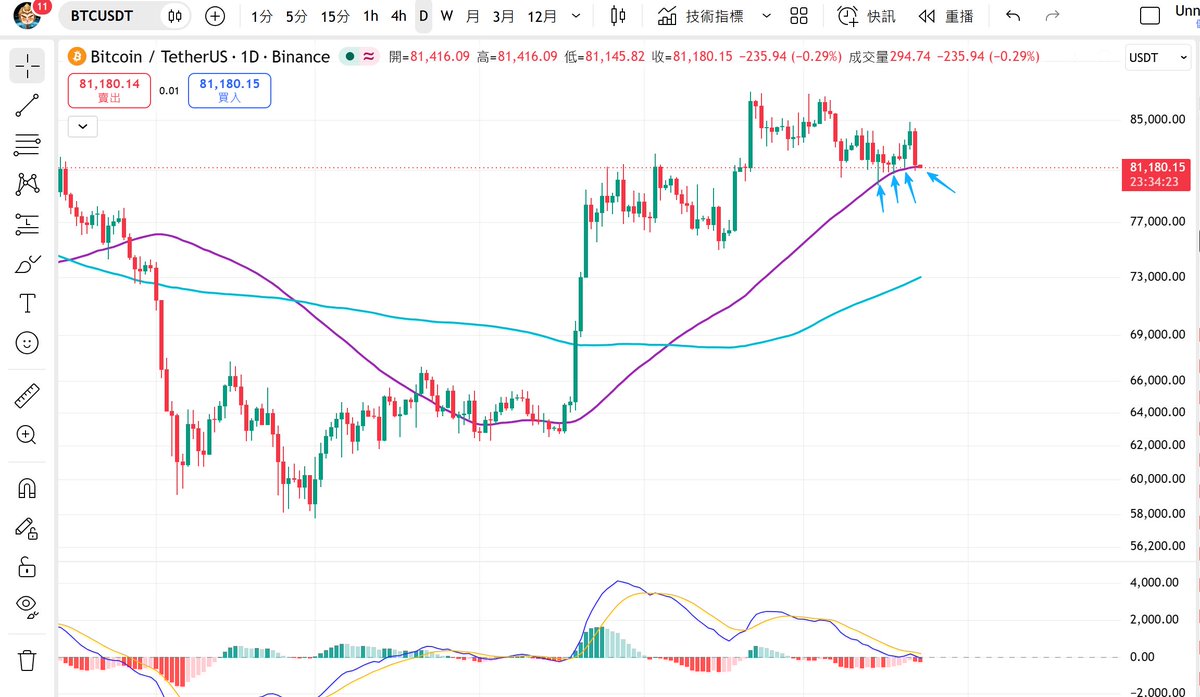Add a symbol with the plus circle
This screenshot has width=1200, height=697.
215,16
